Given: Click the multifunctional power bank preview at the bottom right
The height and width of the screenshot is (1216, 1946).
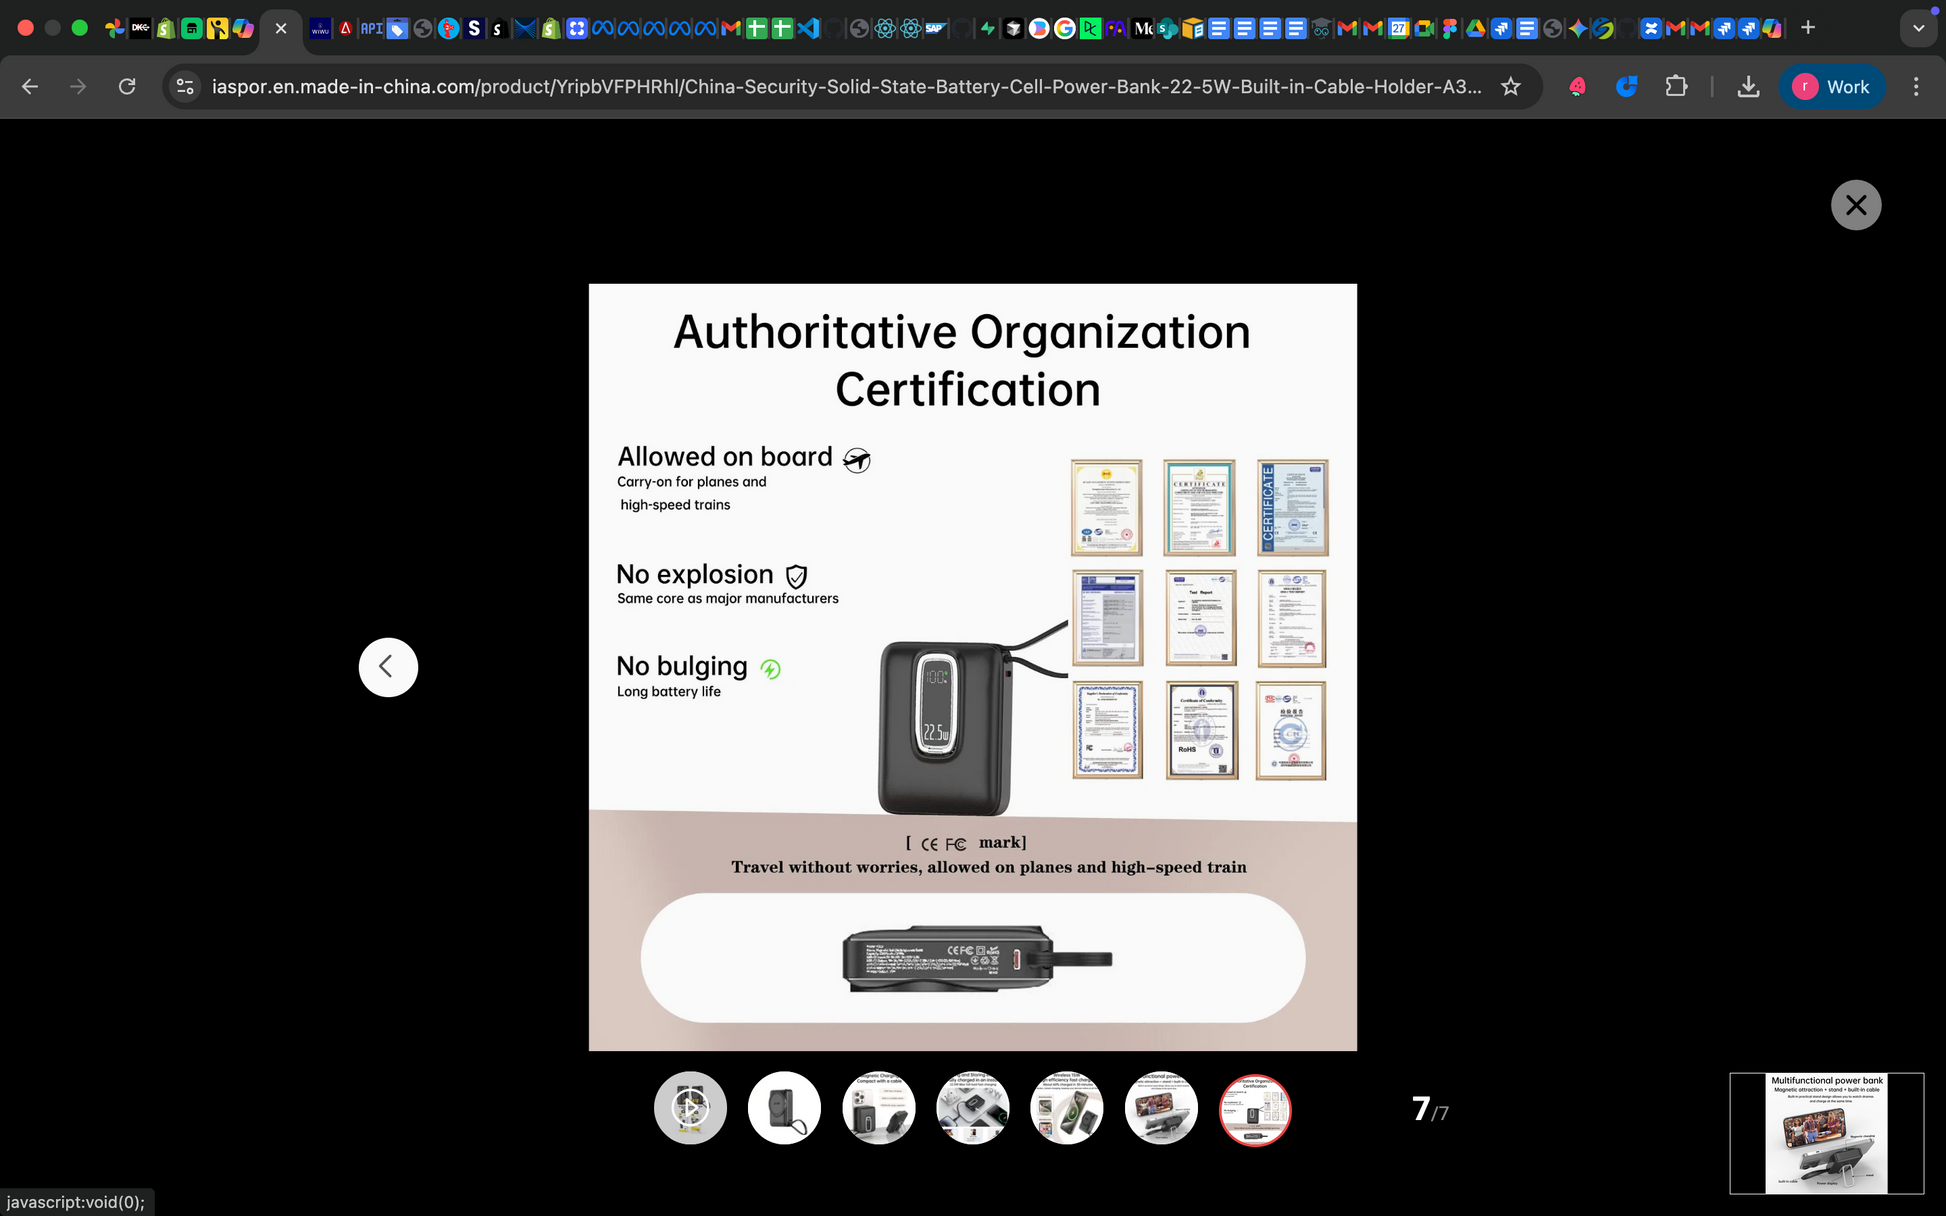Looking at the screenshot, I should point(1826,1133).
